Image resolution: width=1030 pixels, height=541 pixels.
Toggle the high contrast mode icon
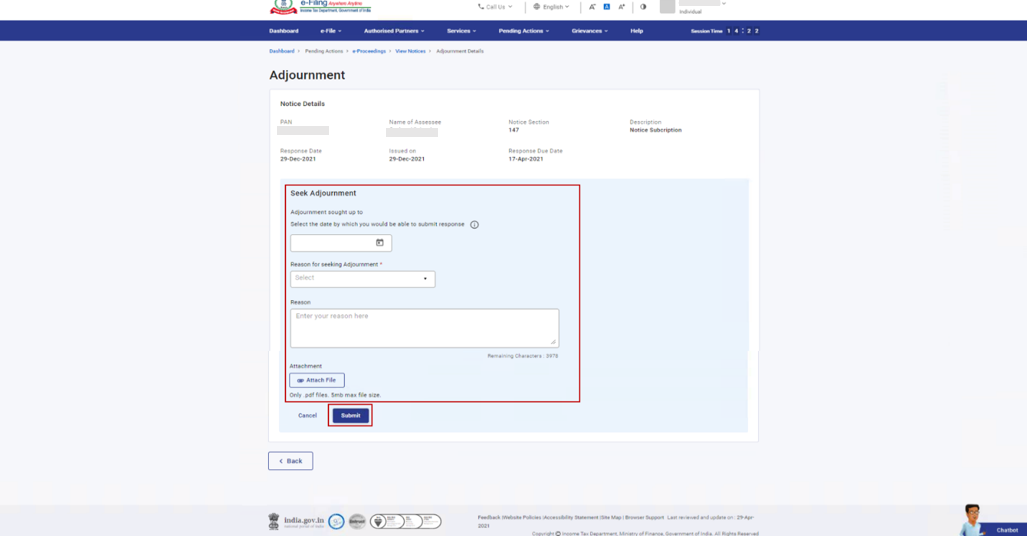point(644,7)
